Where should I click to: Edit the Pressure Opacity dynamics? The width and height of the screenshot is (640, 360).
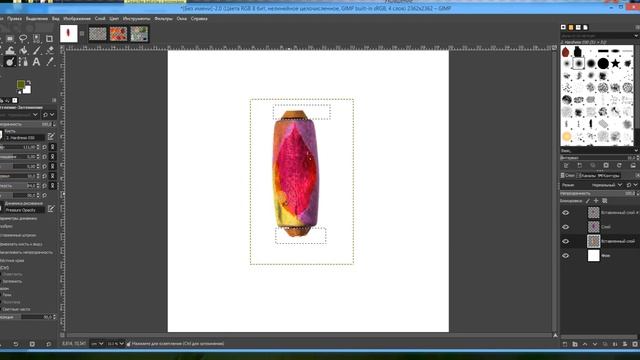pyautogui.click(x=51, y=209)
